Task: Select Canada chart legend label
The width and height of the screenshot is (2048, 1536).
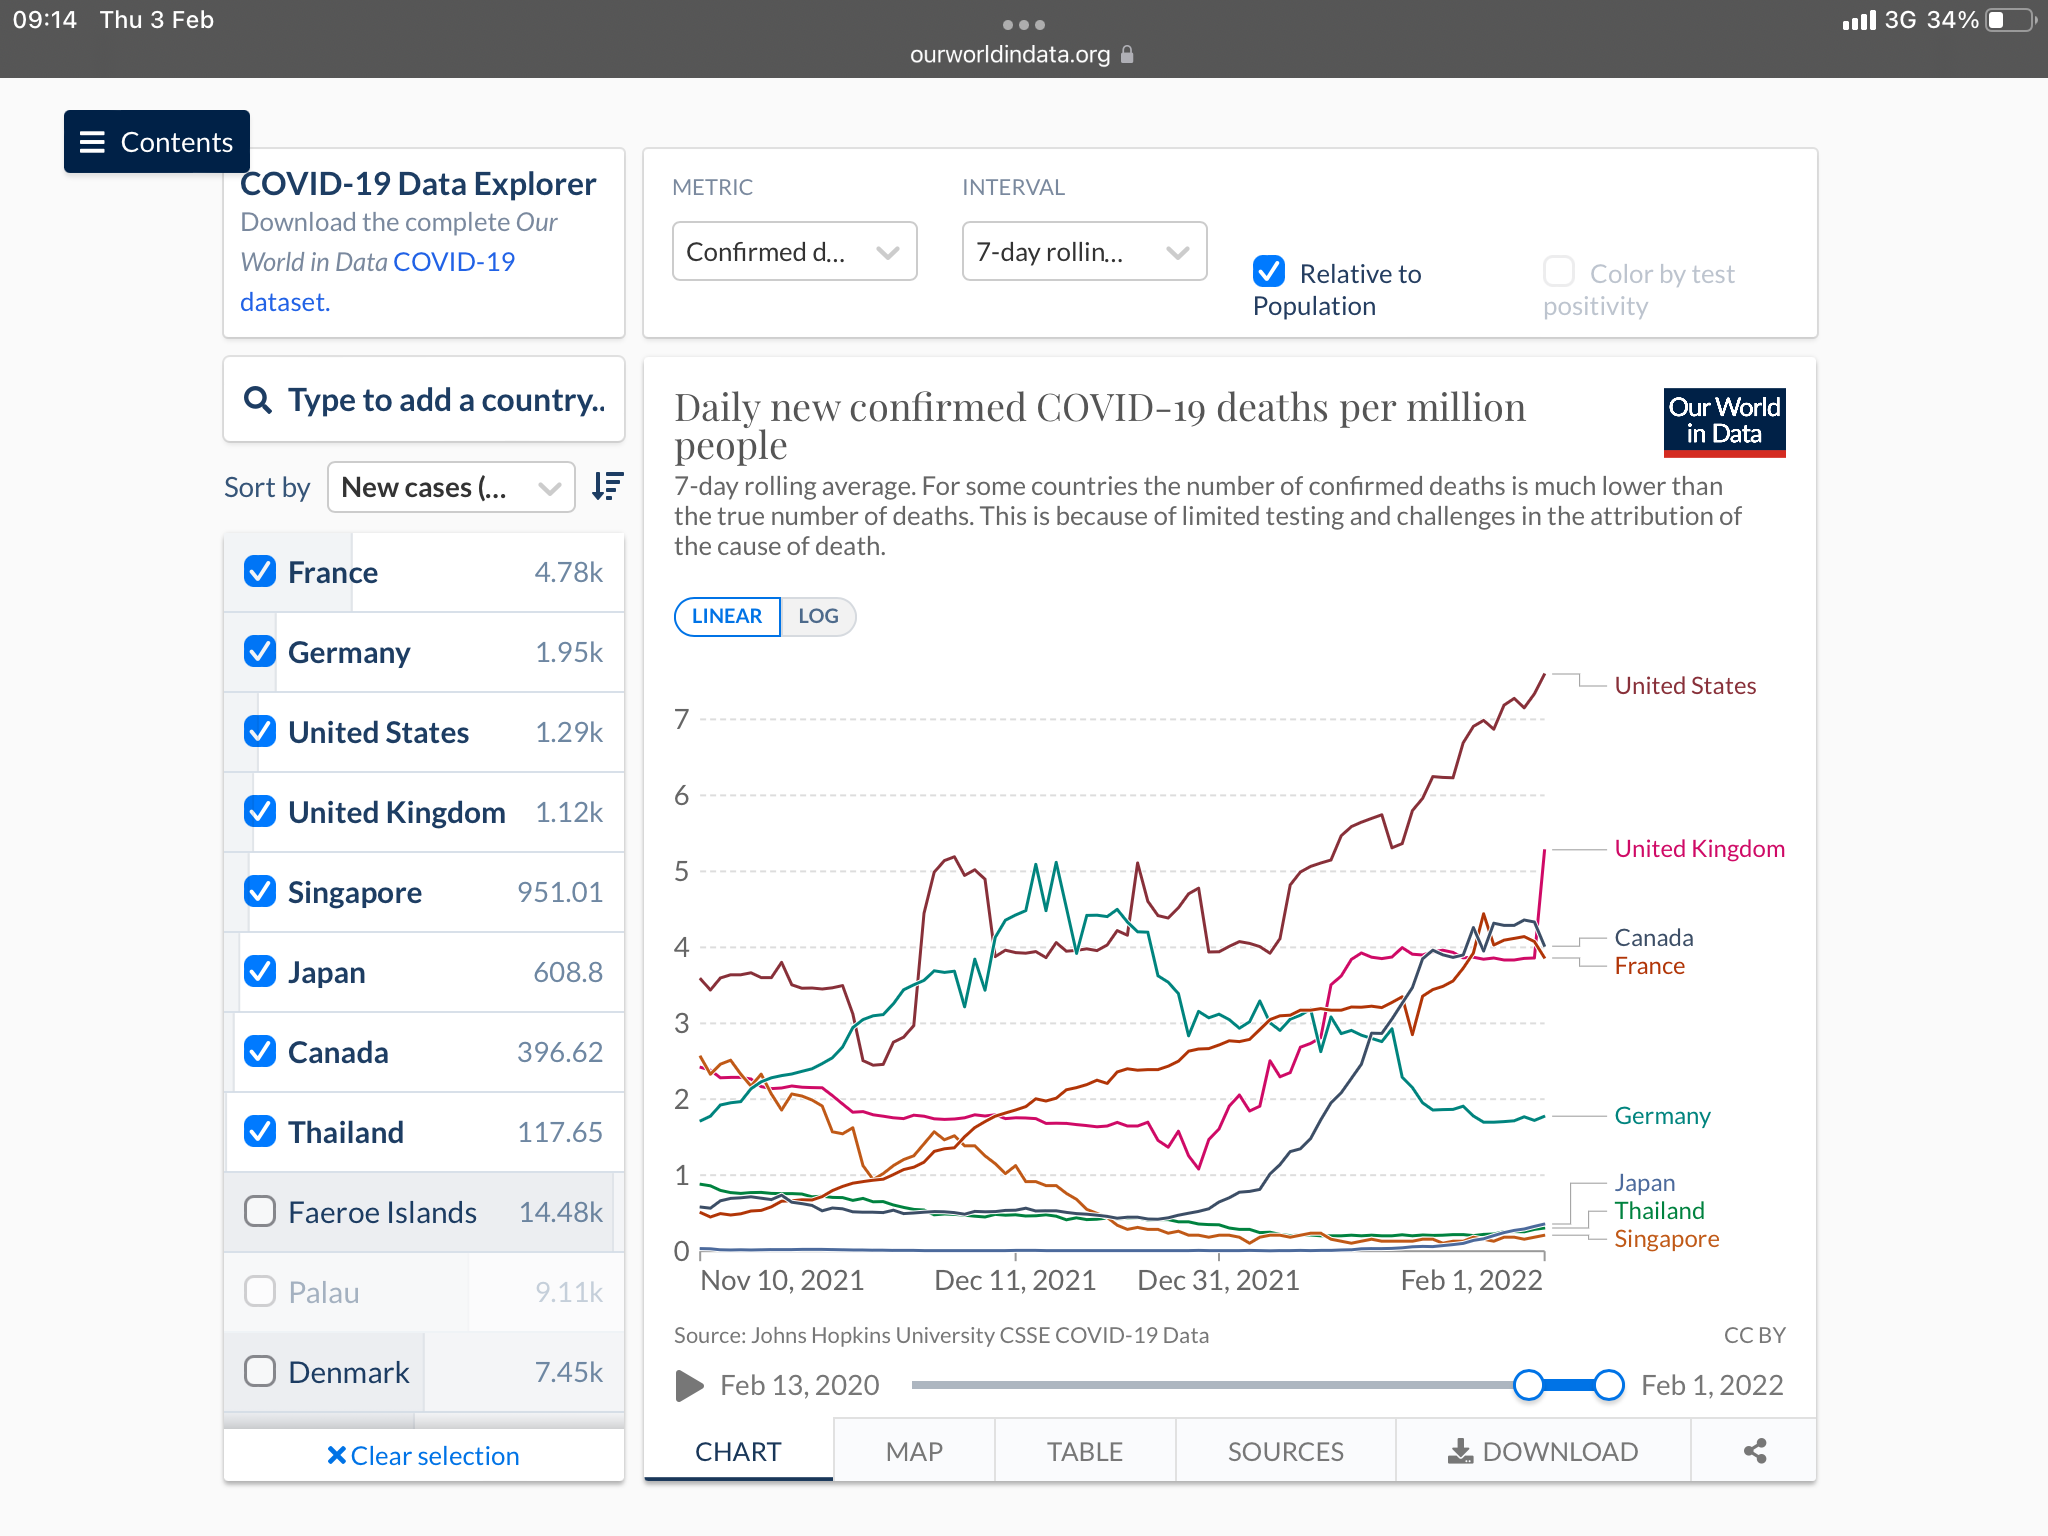Action: coord(1654,937)
